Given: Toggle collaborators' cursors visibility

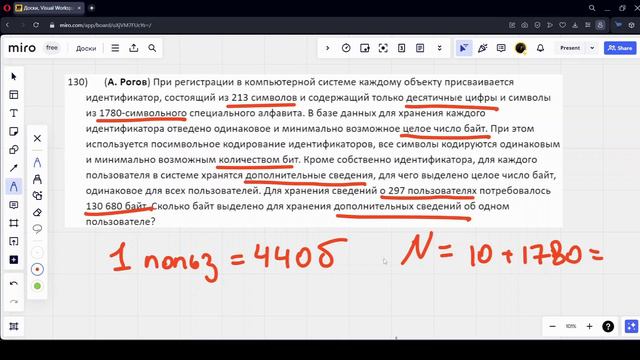Looking at the screenshot, I should [x=464, y=48].
